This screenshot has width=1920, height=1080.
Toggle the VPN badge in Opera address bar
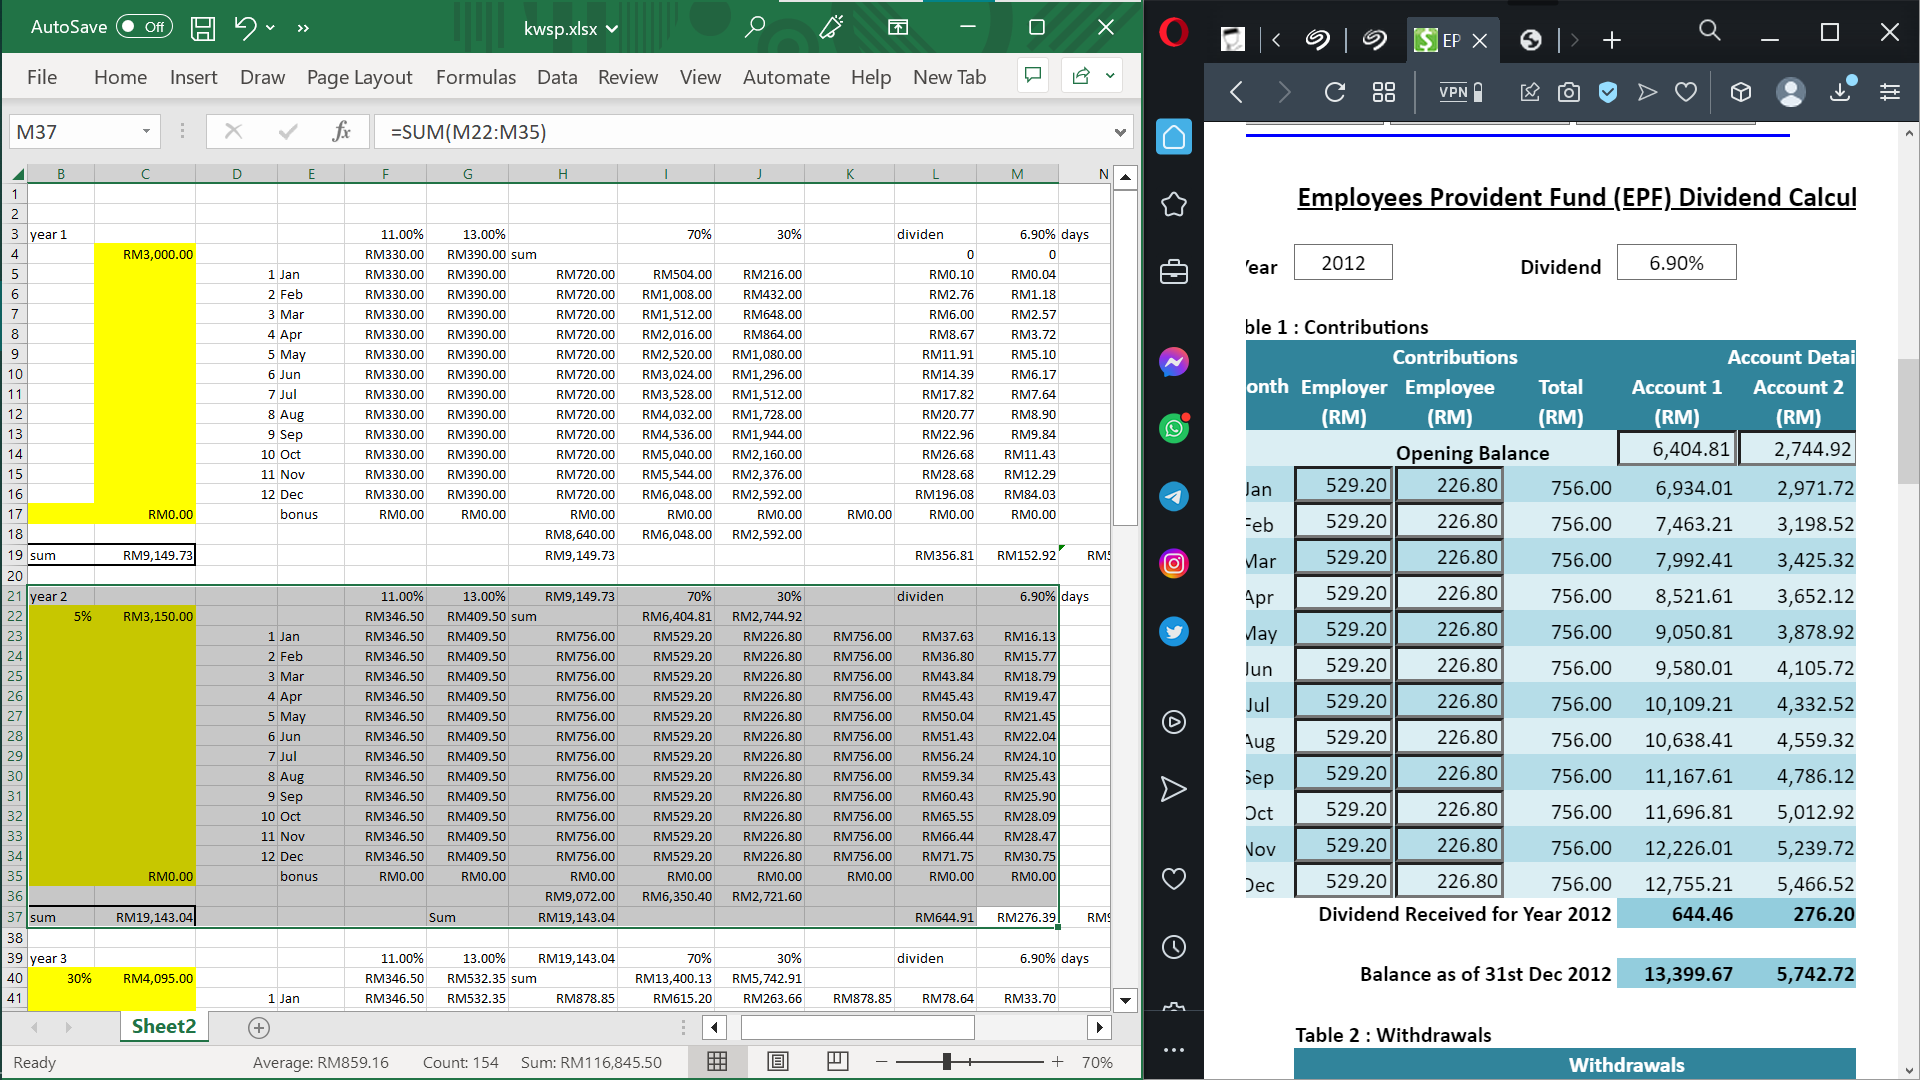click(1460, 92)
